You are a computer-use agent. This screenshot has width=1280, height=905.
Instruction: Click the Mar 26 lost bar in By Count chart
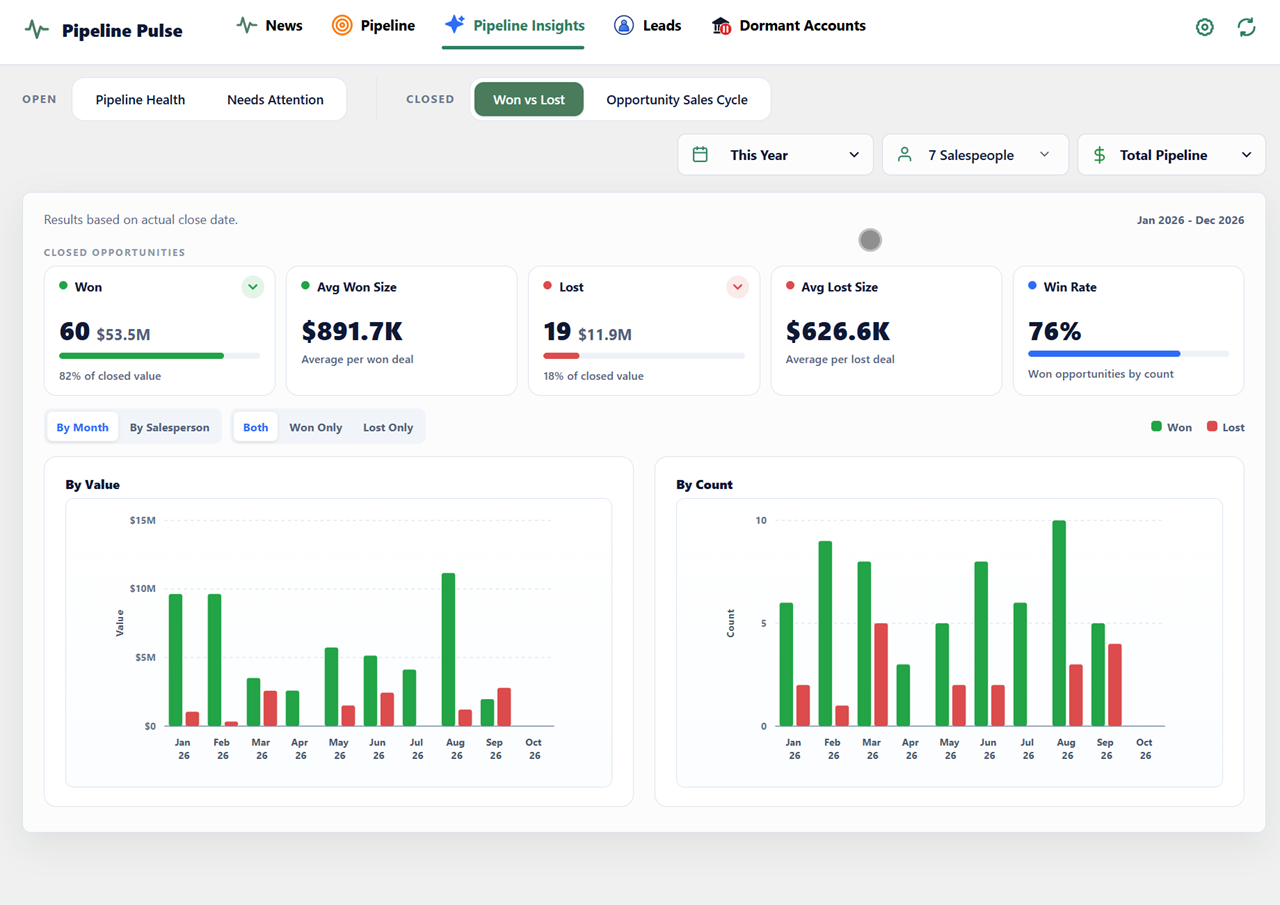coord(881,675)
